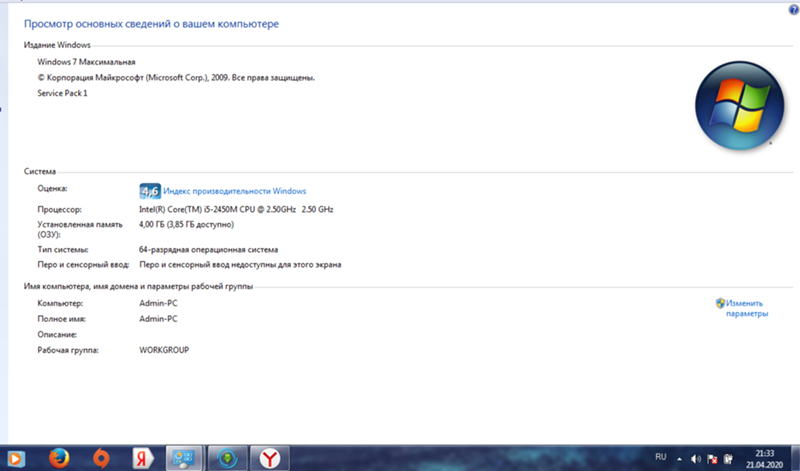Click the Change settings link

pyautogui.click(x=746, y=308)
